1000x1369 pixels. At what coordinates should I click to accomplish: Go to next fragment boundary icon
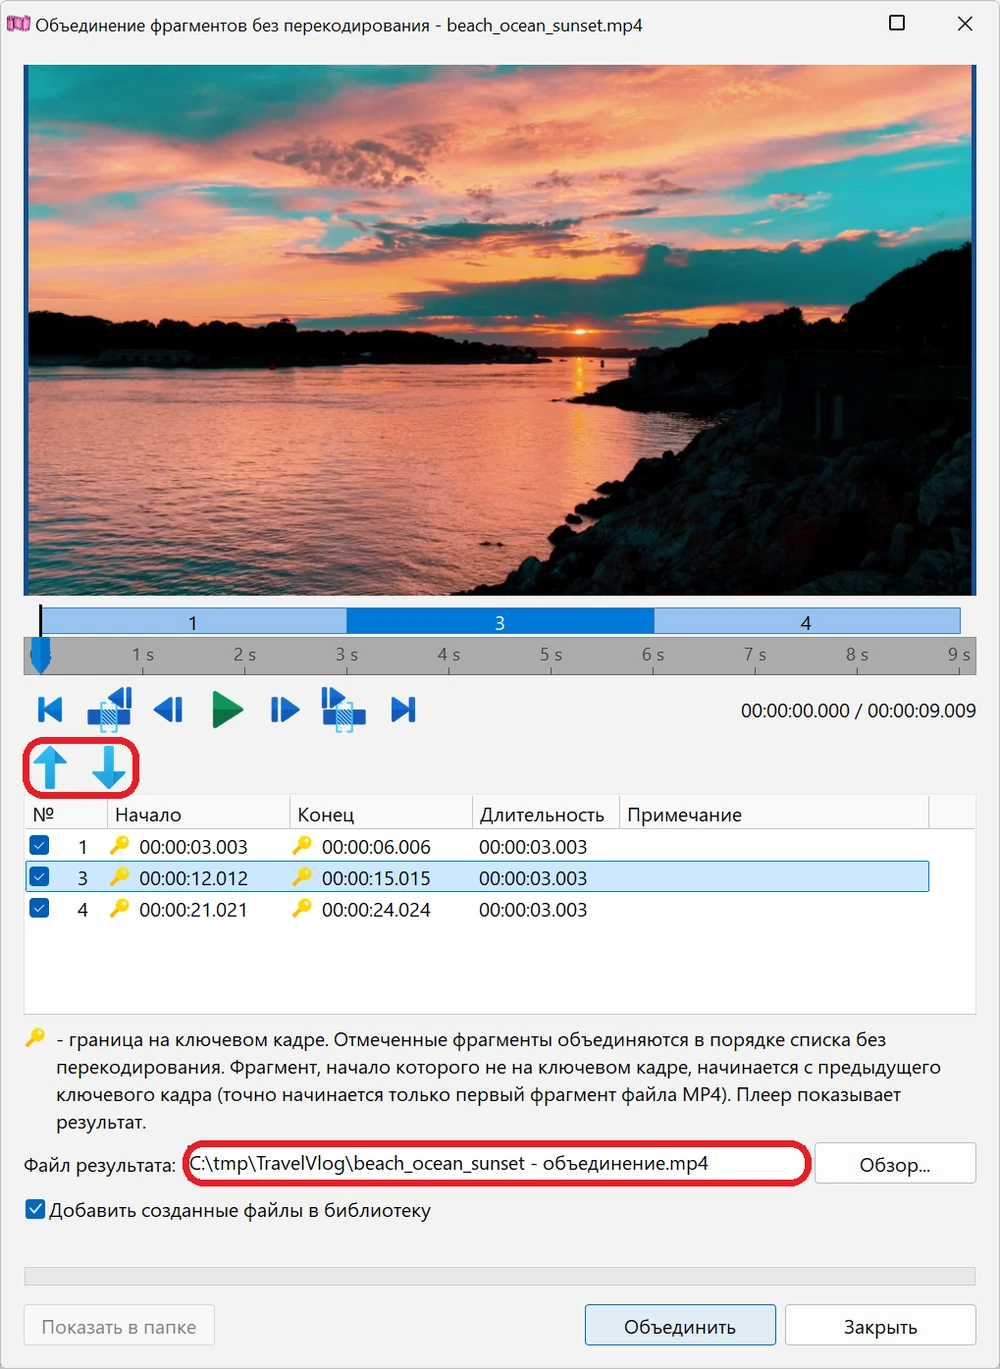click(x=343, y=708)
